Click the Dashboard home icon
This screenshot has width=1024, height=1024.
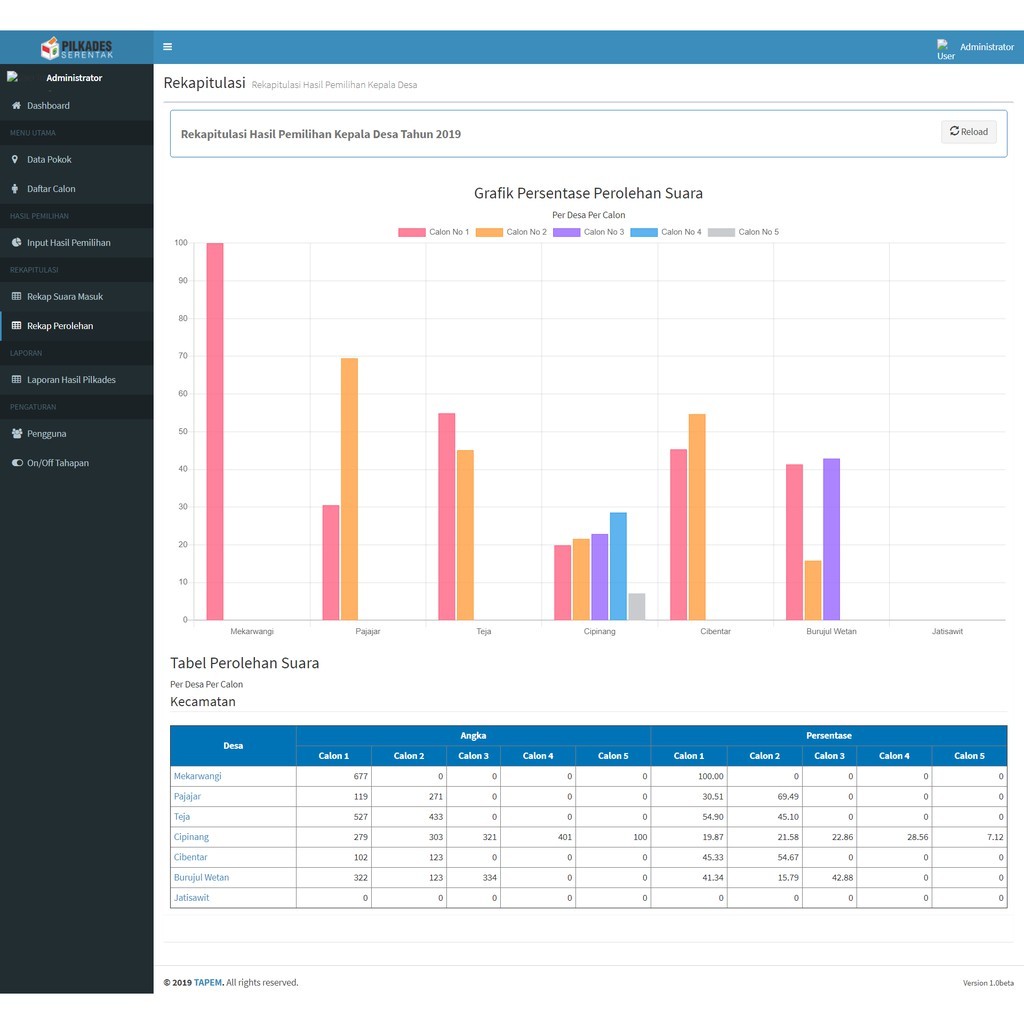[16, 105]
